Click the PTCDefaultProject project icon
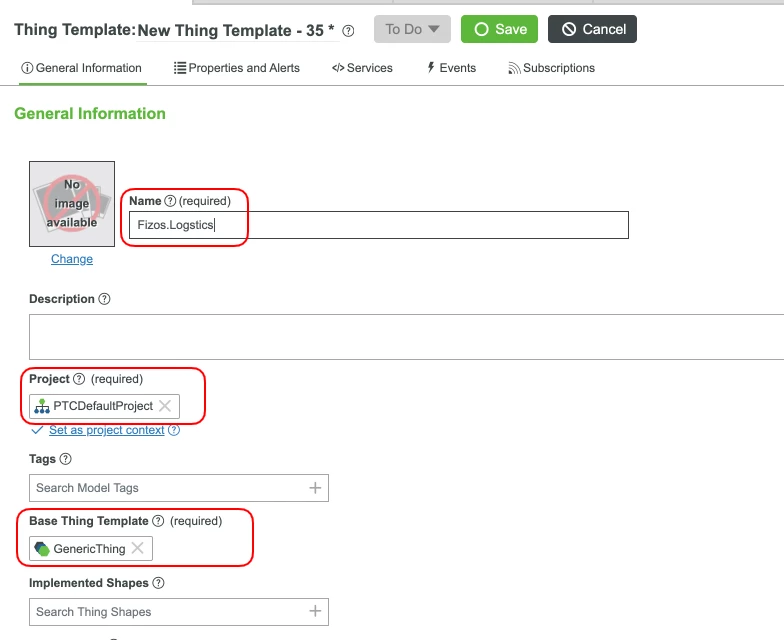The image size is (784, 640). point(42,406)
